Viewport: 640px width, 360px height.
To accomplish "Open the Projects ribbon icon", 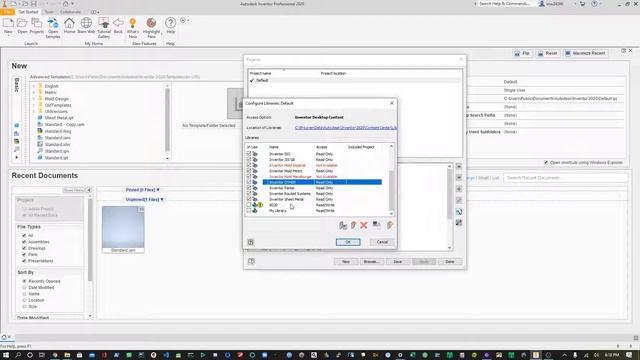I will [x=36, y=23].
